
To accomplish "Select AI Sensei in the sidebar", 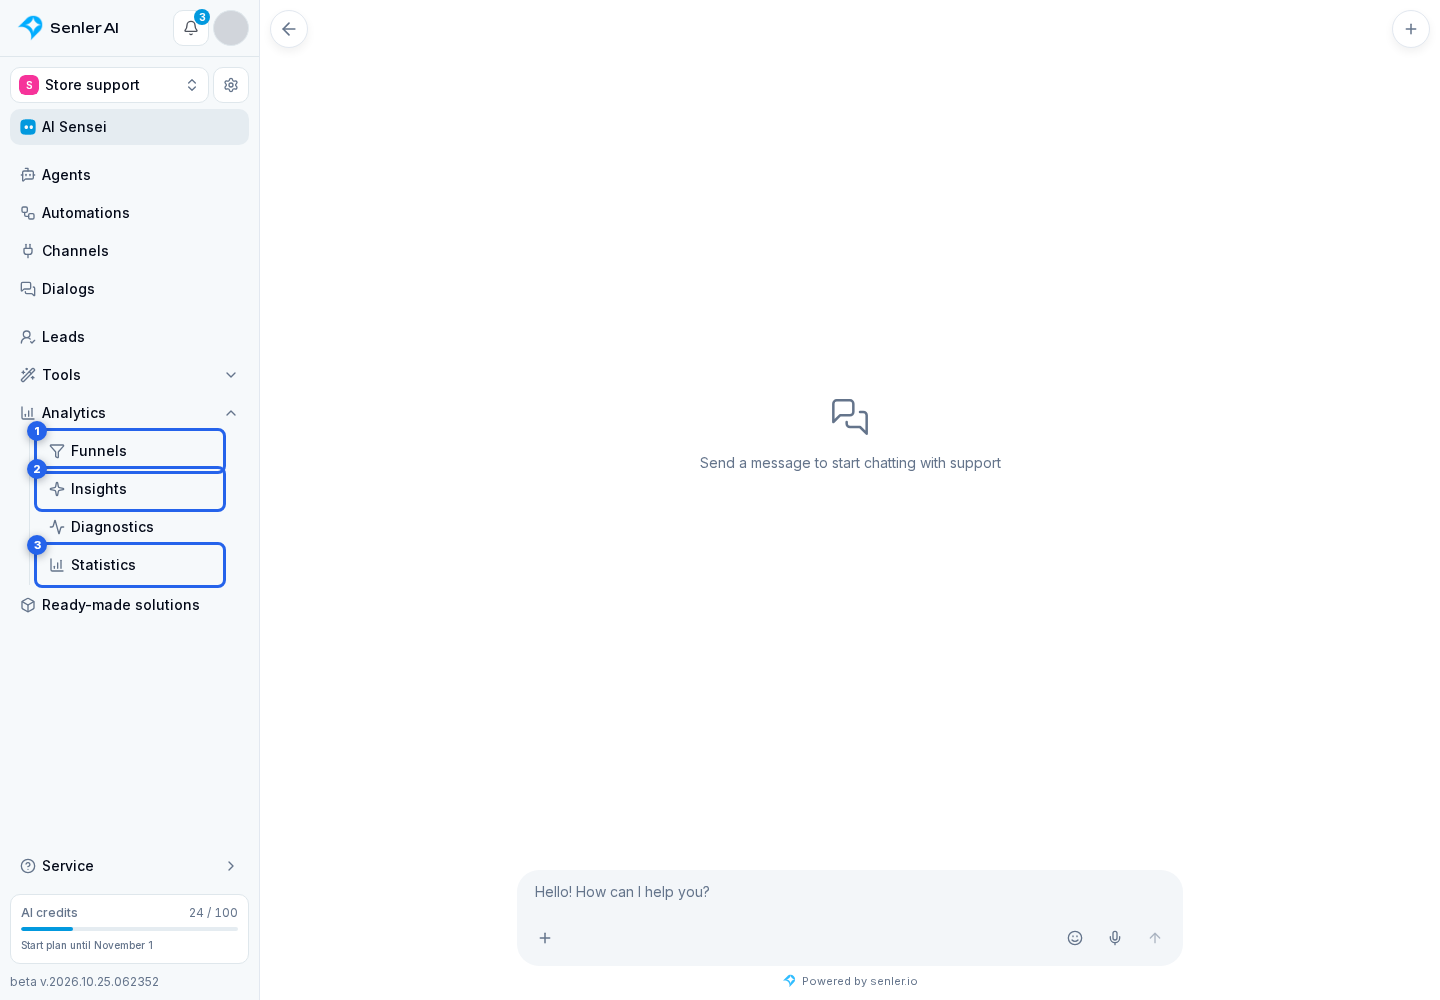I will tap(129, 127).
